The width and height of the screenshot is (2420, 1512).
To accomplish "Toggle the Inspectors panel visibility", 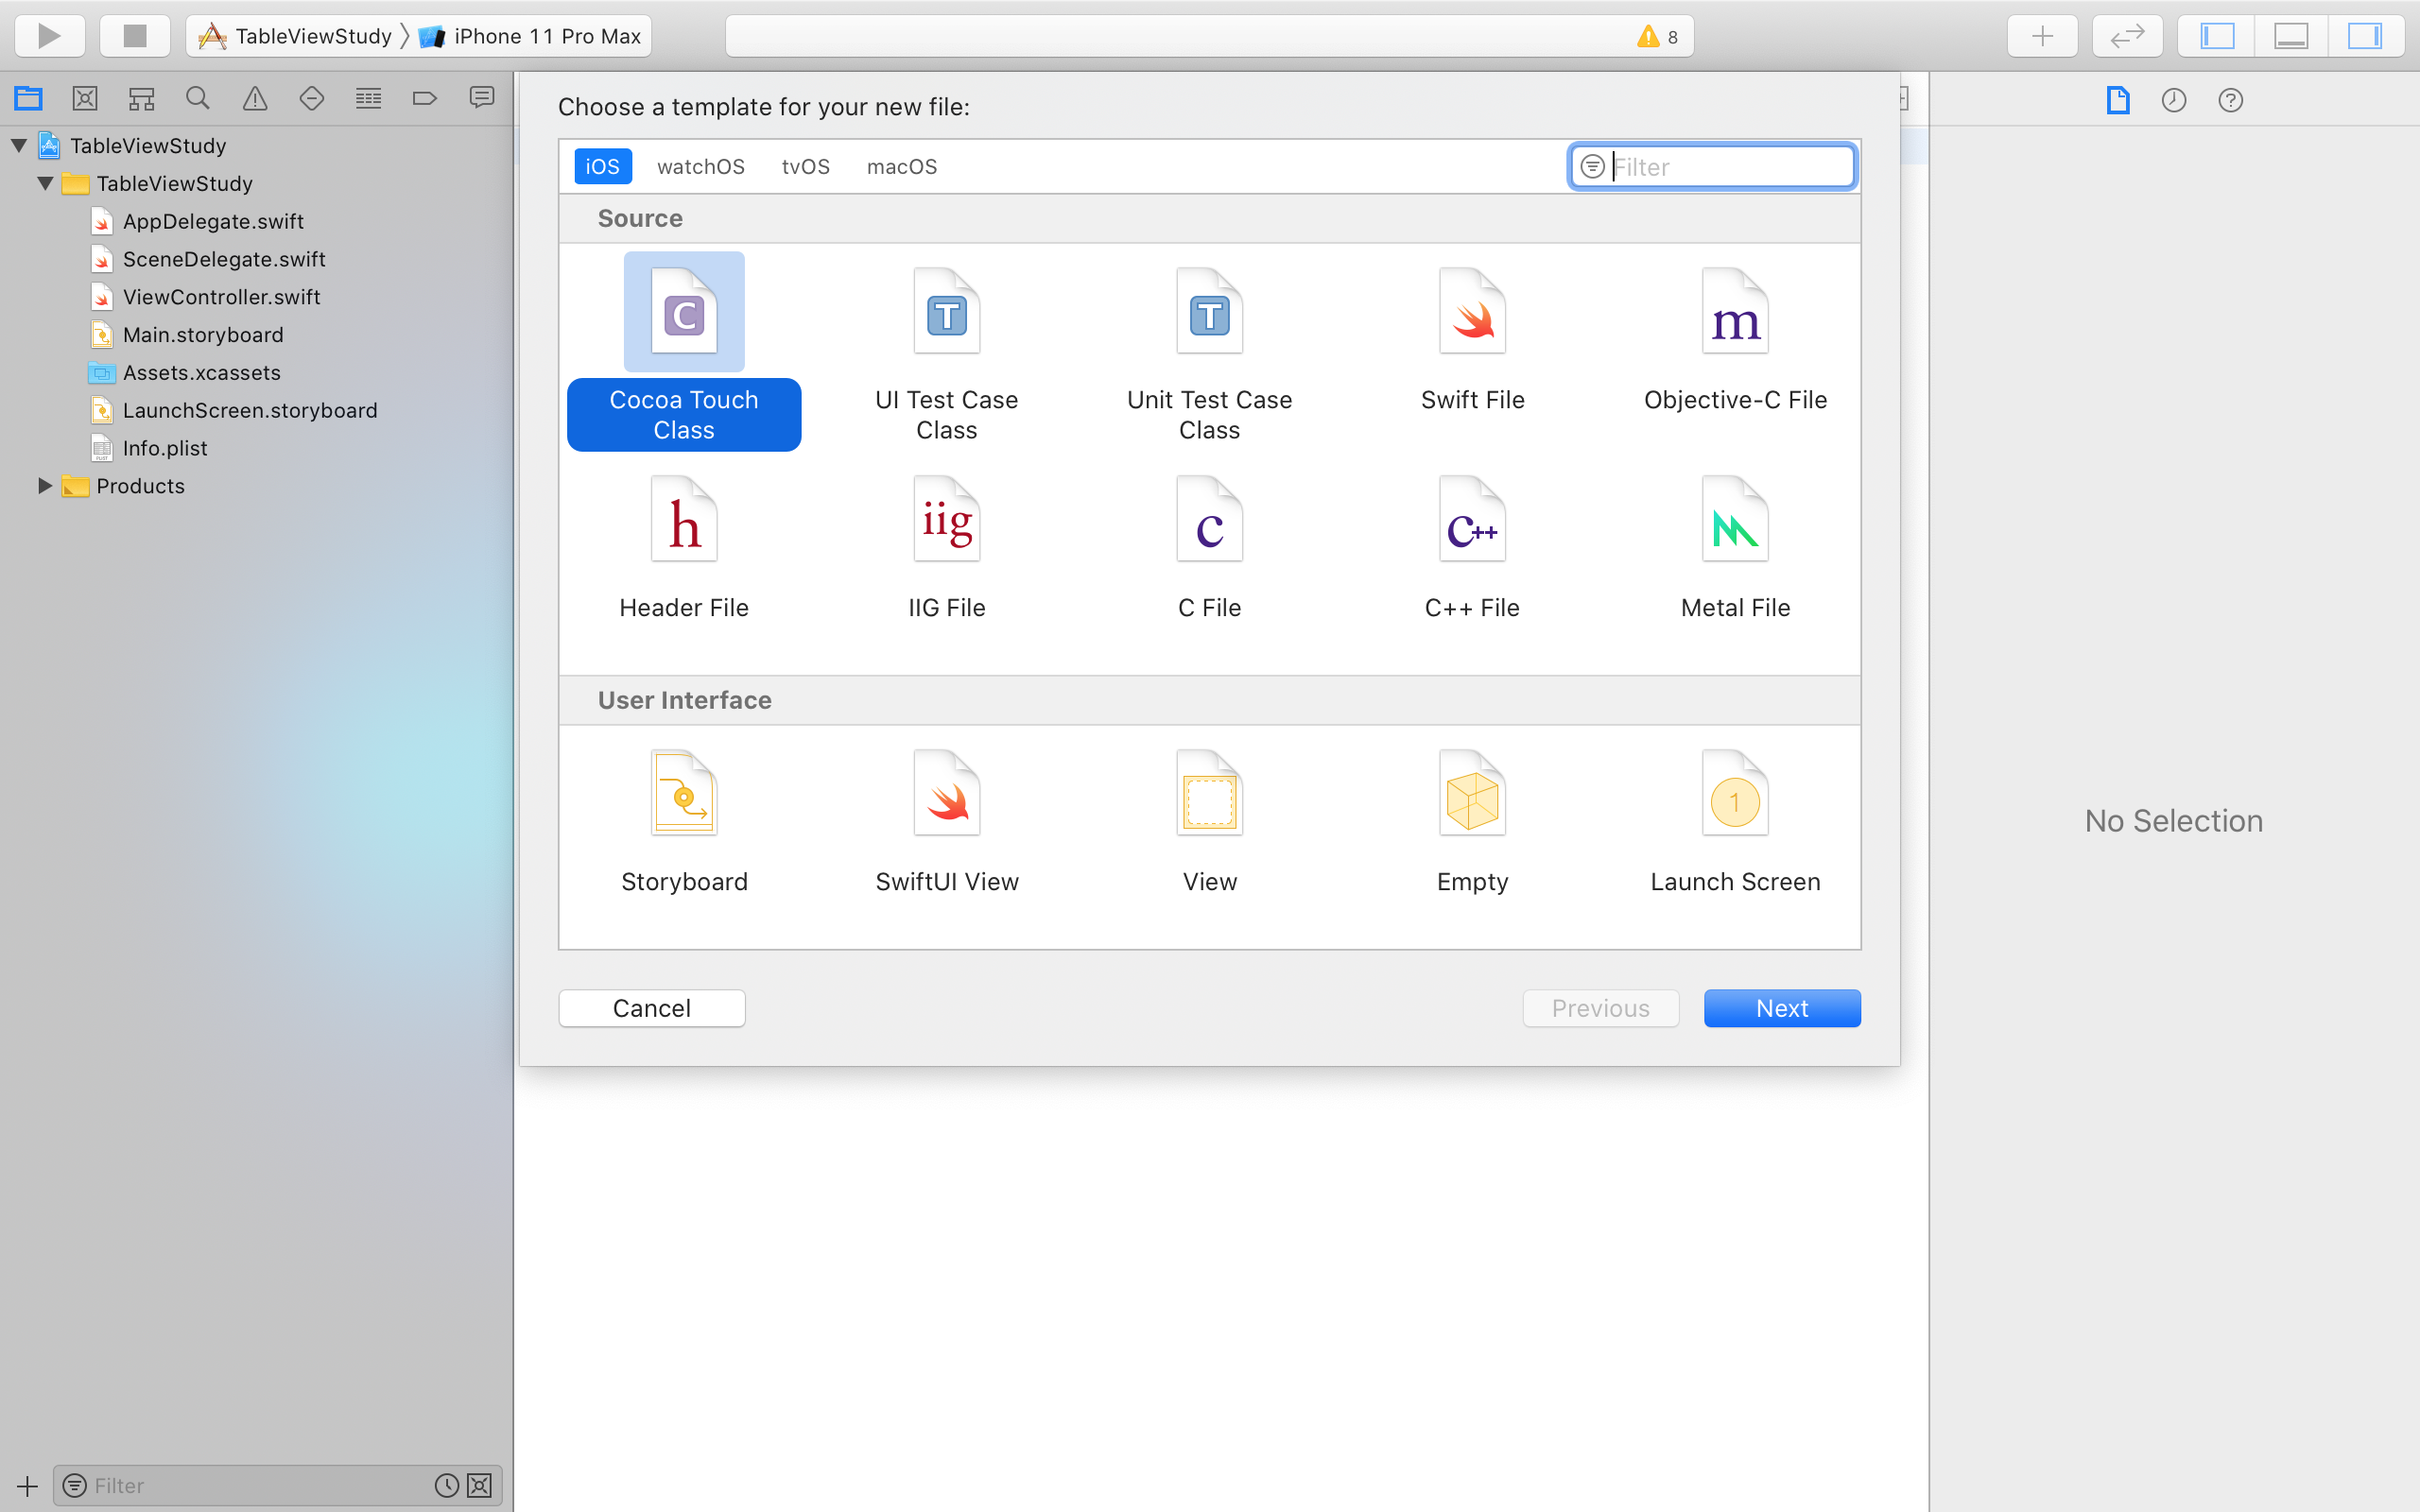I will [x=2365, y=36].
